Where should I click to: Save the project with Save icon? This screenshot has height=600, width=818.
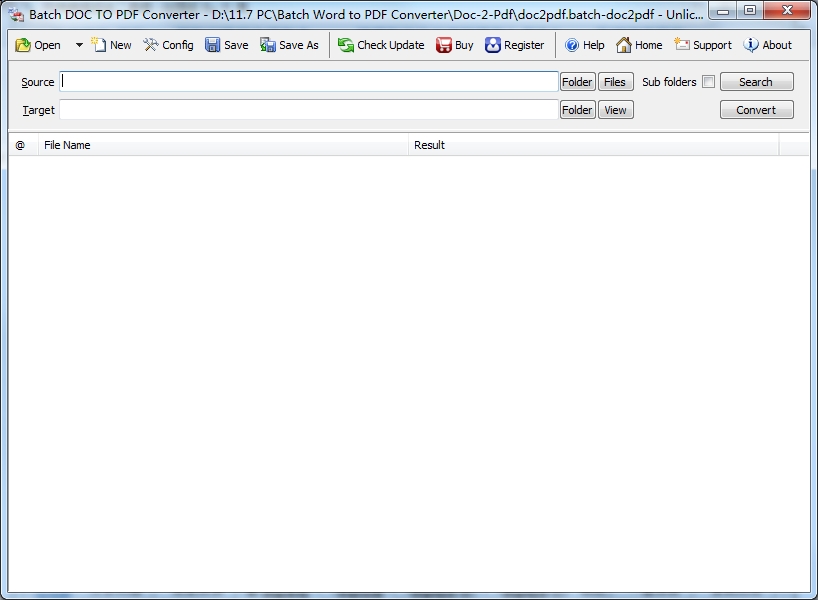226,45
